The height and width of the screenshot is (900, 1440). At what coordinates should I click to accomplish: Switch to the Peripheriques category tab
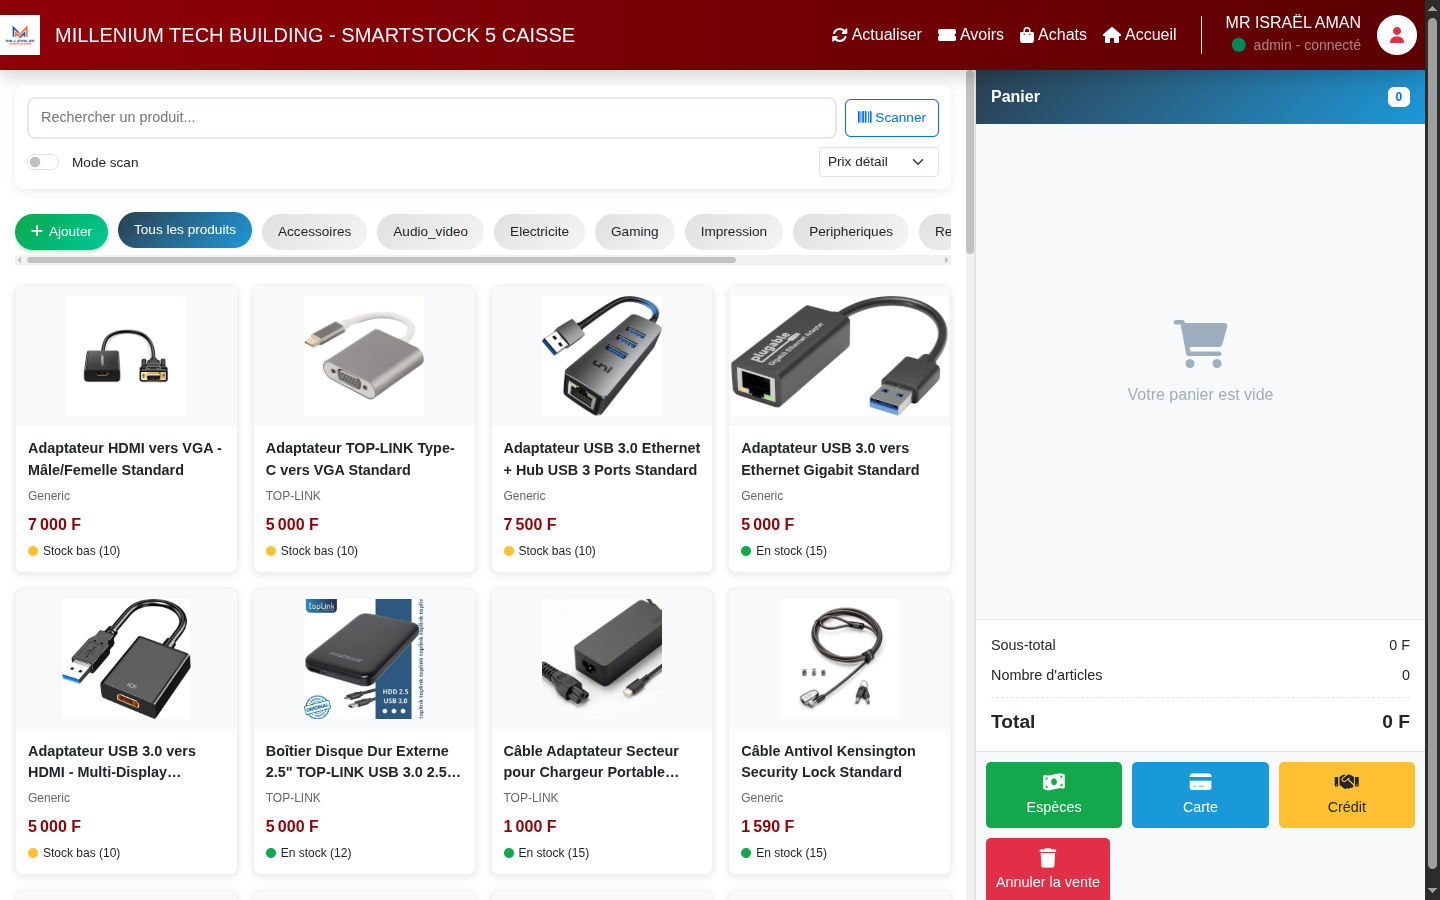pyautogui.click(x=850, y=231)
